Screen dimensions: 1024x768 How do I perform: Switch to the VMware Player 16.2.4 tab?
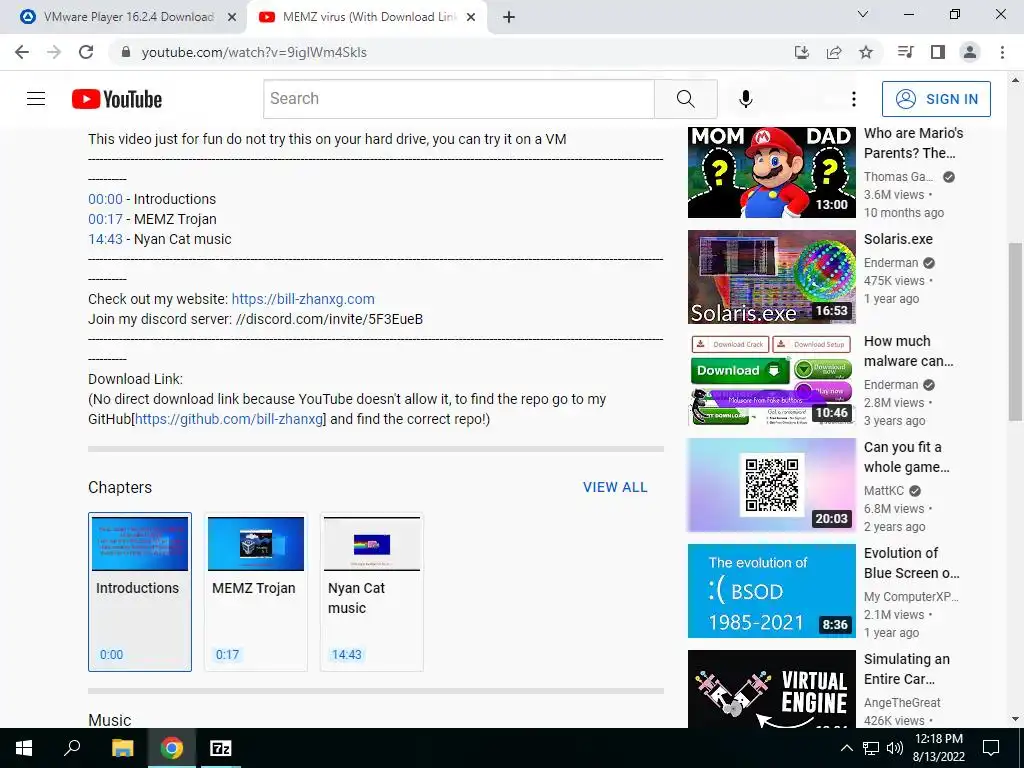(x=129, y=17)
